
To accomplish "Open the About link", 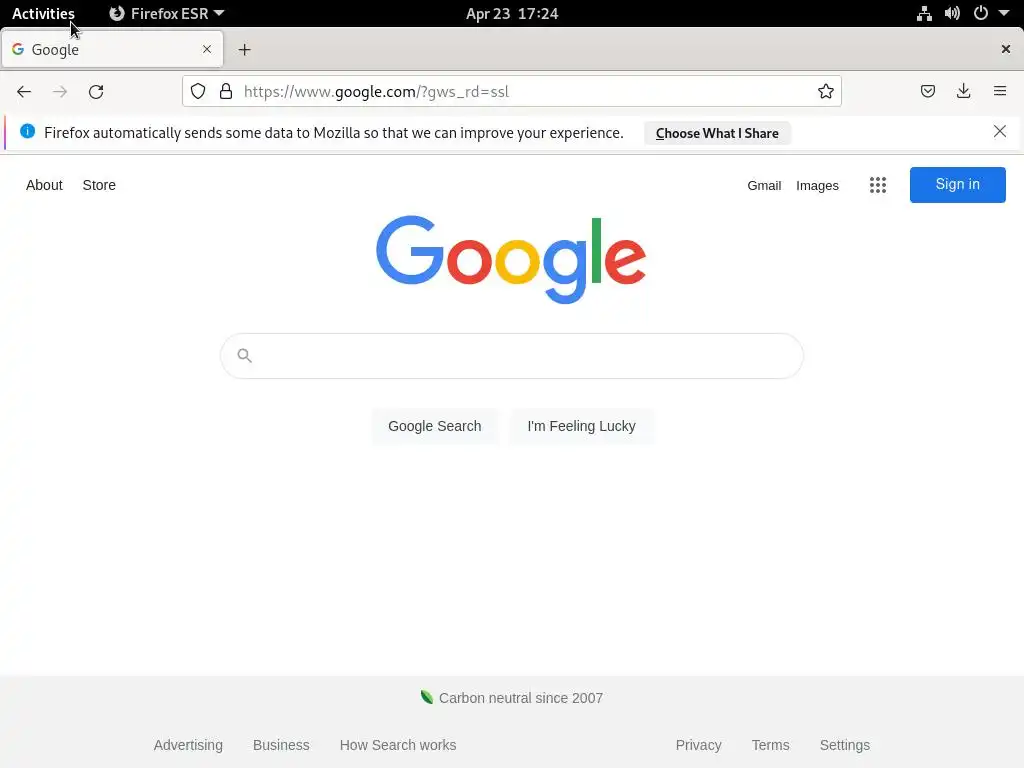I will (44, 185).
